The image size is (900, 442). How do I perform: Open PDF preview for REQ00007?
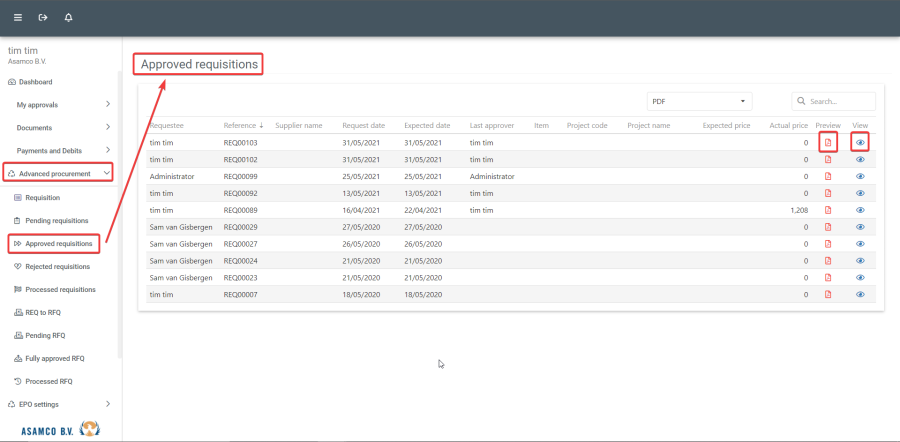pos(827,295)
